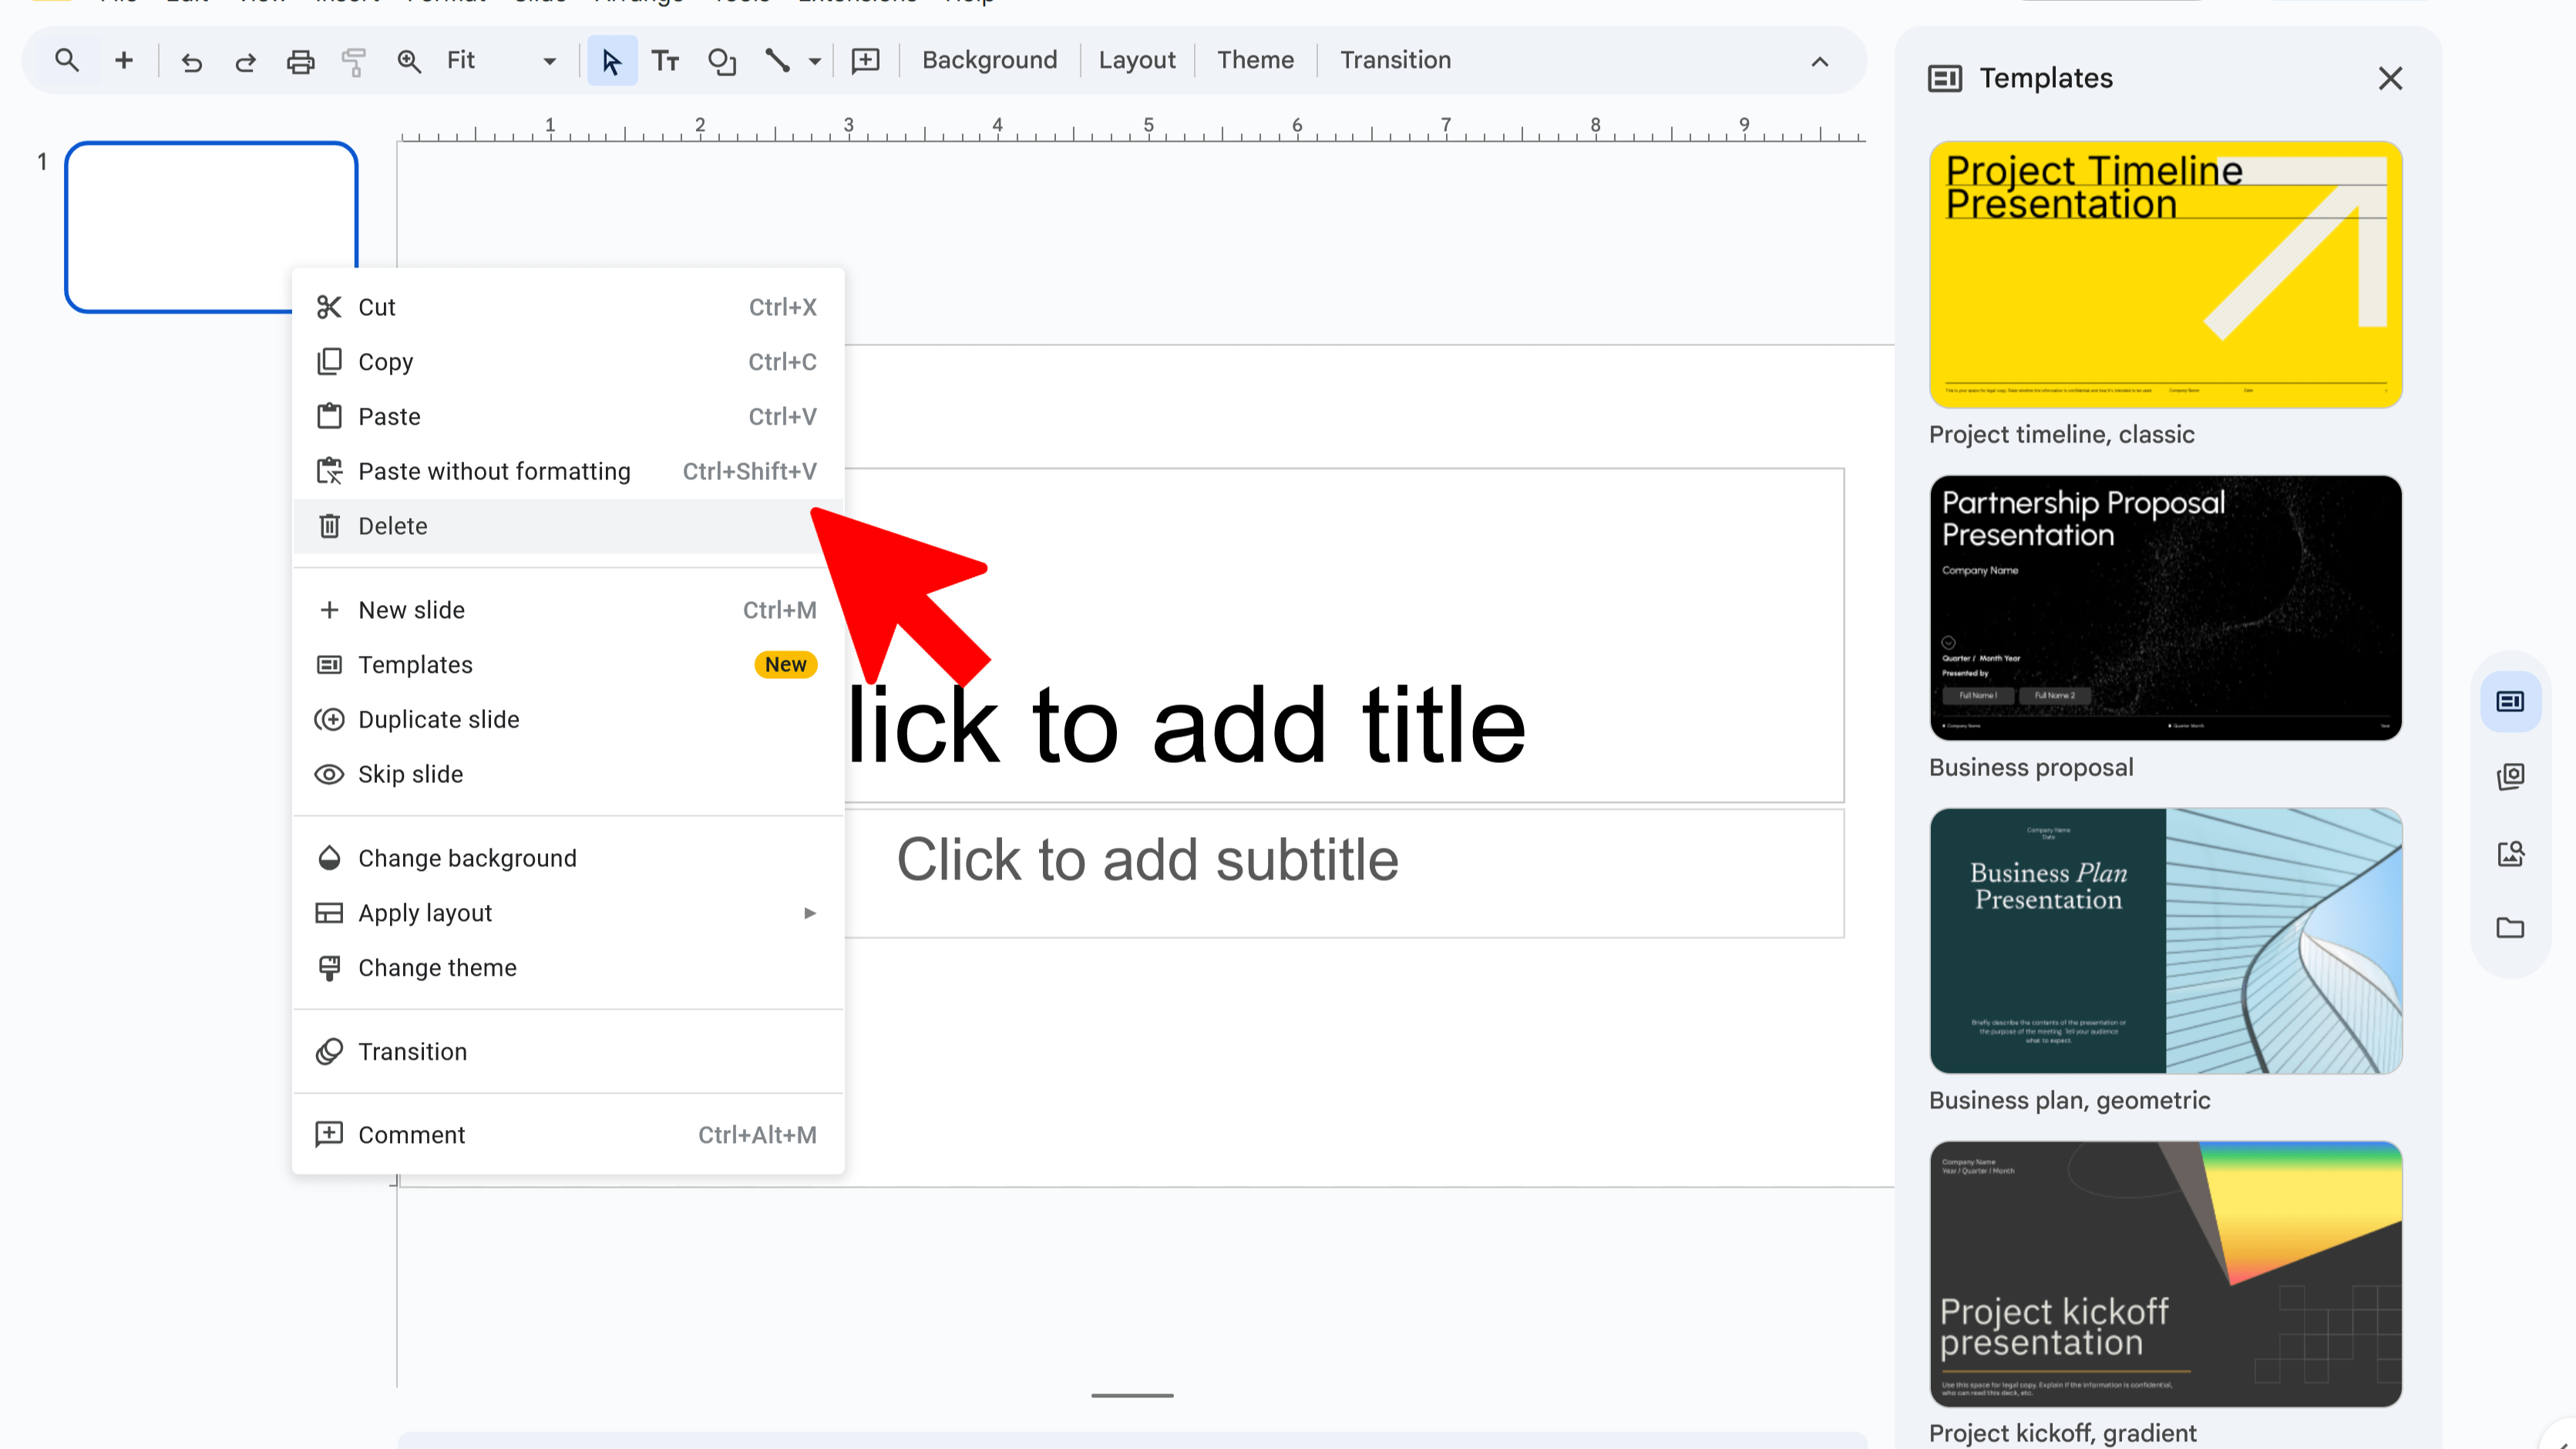The width and height of the screenshot is (2576, 1449).
Task: Open the Theme chooser from the toolbar
Action: point(1254,60)
